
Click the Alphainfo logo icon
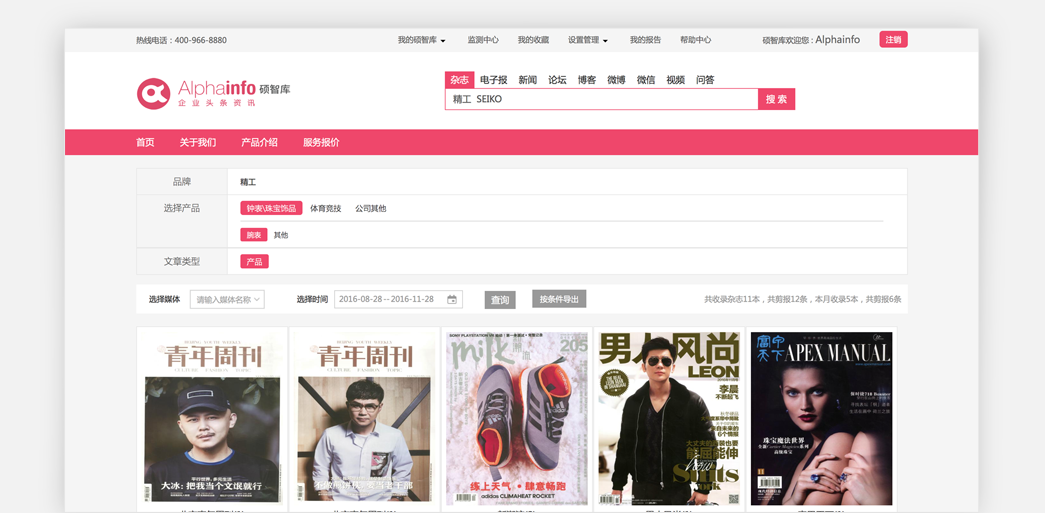coord(153,93)
